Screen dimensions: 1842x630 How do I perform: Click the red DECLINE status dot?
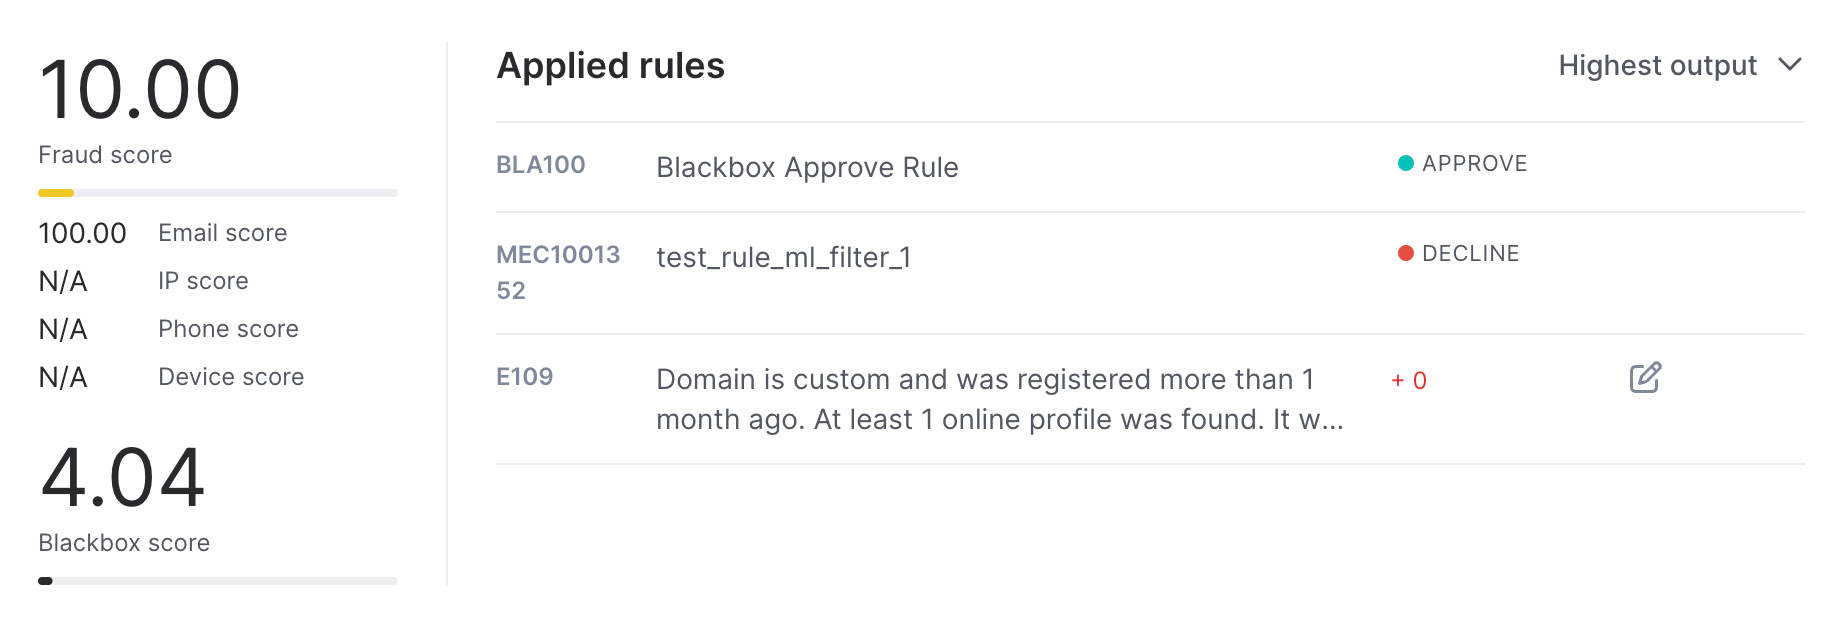tap(1405, 253)
